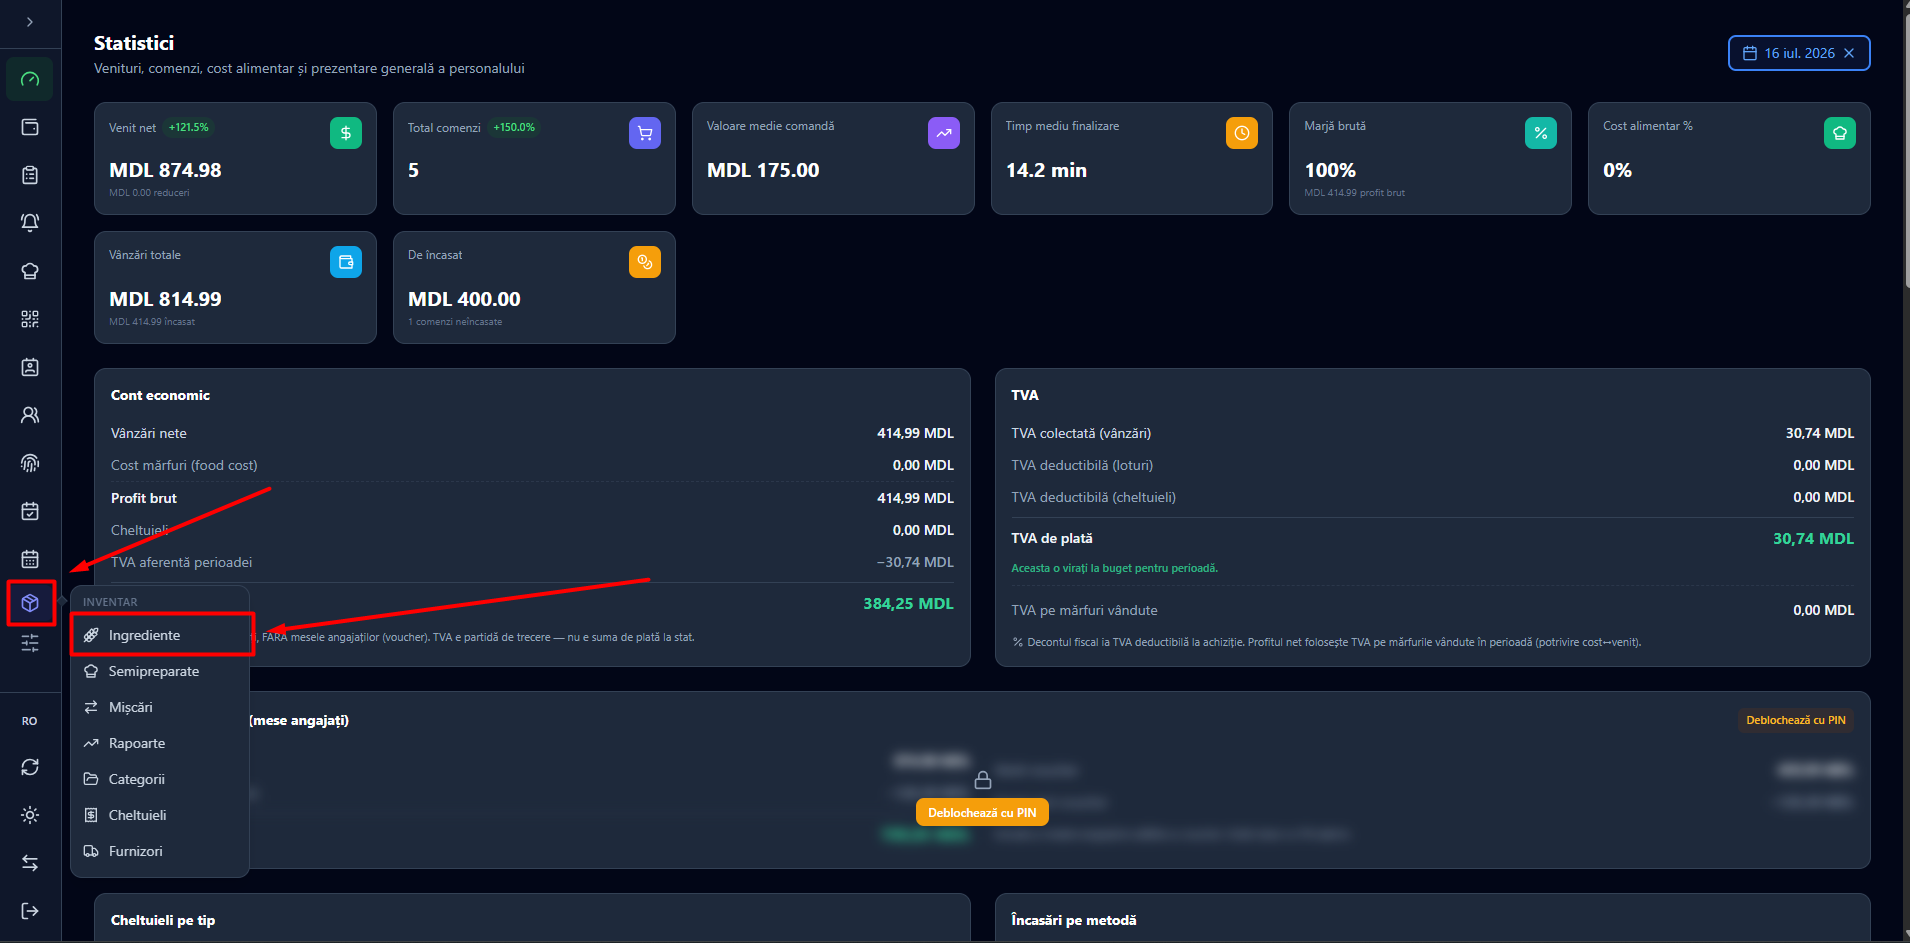Clear the date filter with the X
Screen dimensions: 1910x943
[1849, 53]
